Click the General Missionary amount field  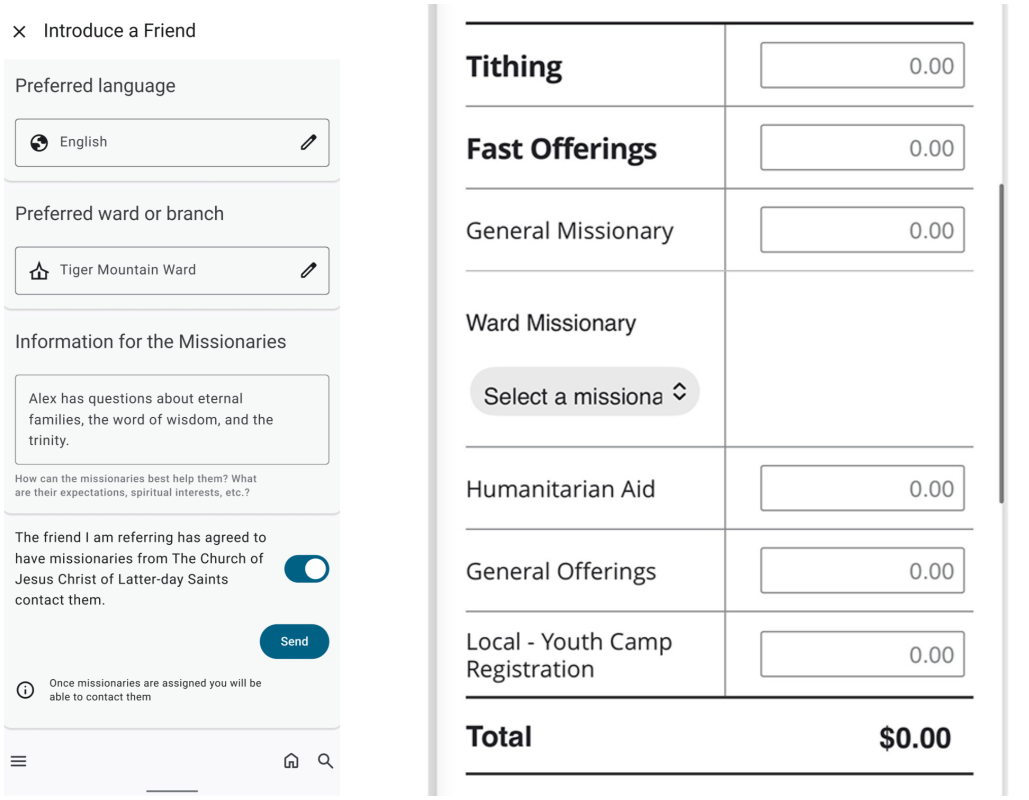[862, 230]
